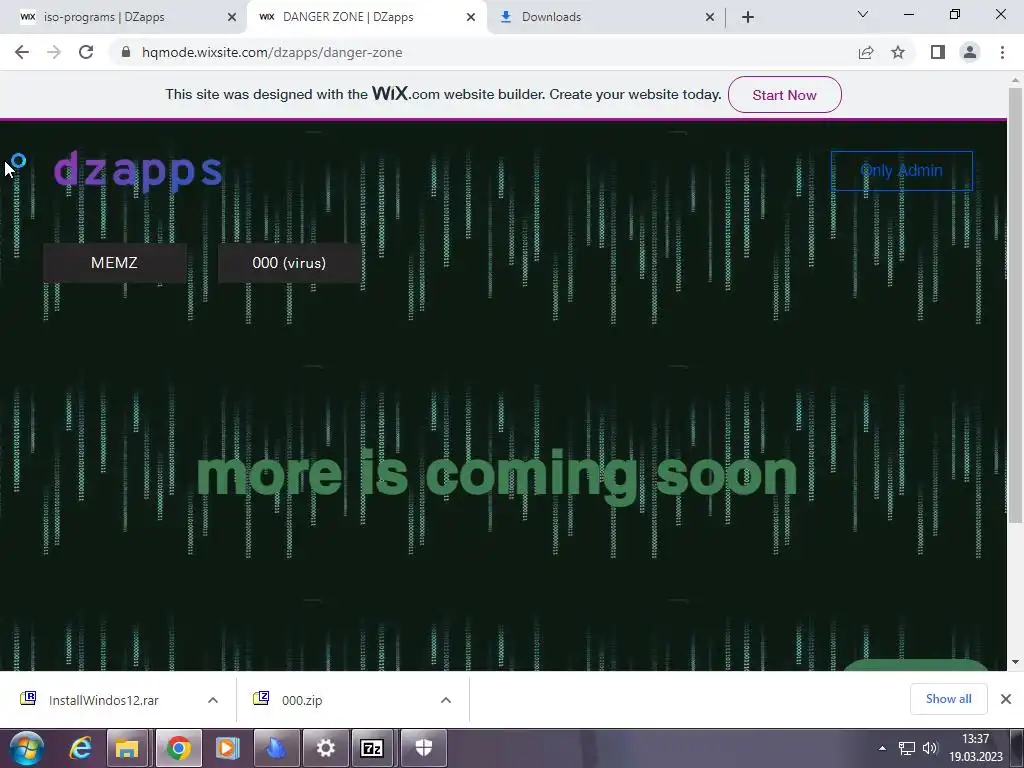Open the volume tray icon
This screenshot has width=1024, height=768.
tap(930, 748)
